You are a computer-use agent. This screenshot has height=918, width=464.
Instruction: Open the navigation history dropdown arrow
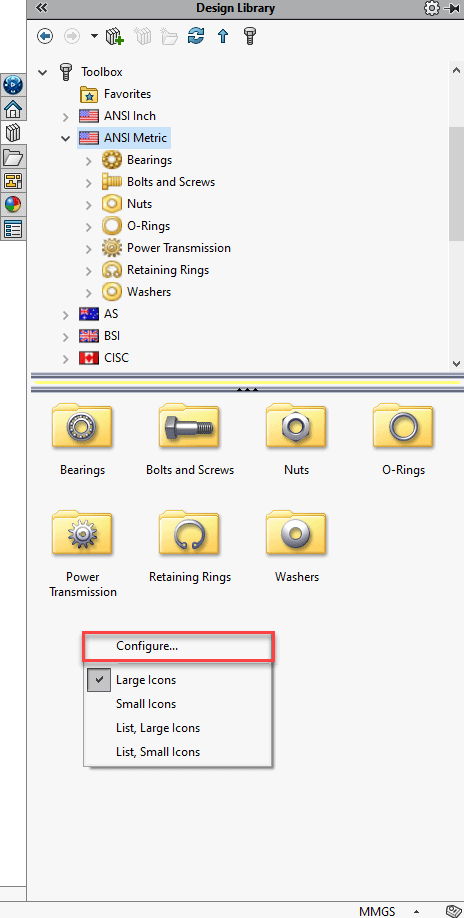[94, 37]
